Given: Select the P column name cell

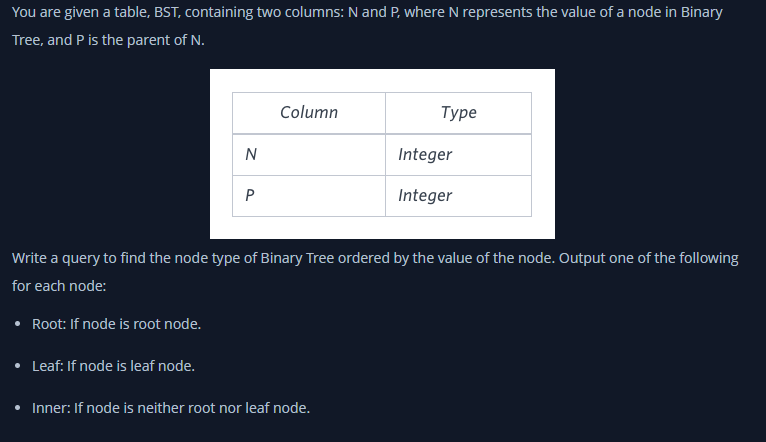Looking at the screenshot, I should point(309,195).
